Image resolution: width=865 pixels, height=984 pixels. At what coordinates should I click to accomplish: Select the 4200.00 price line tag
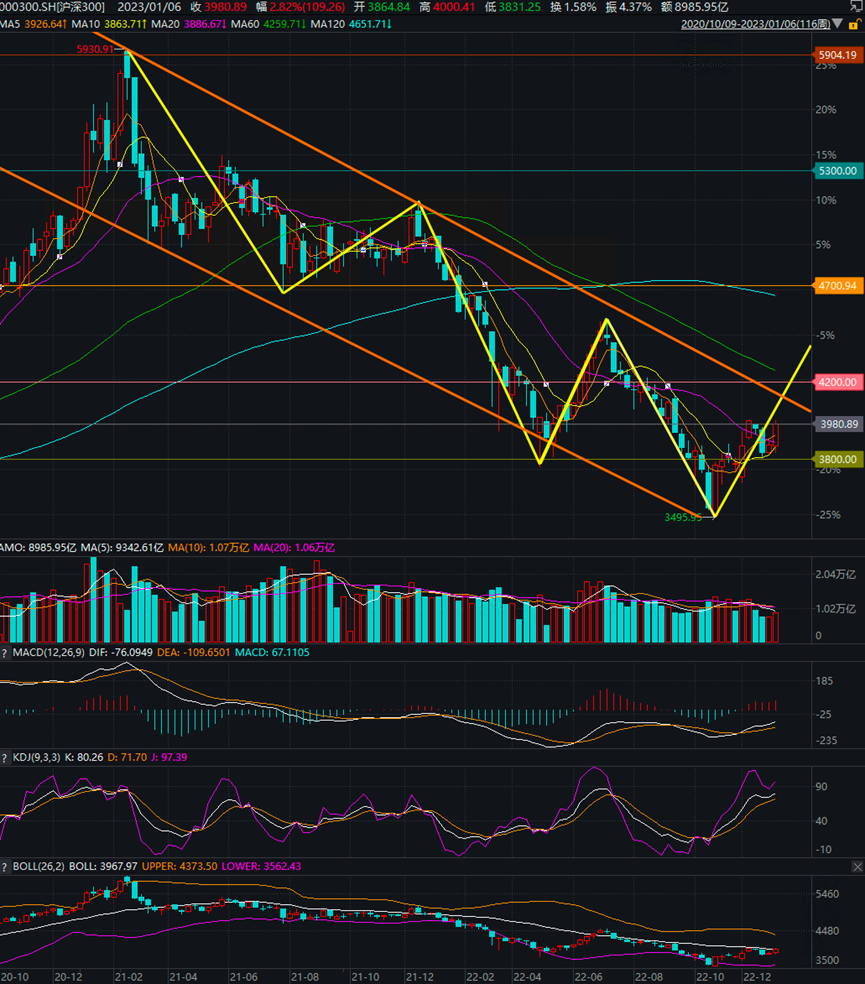pos(837,382)
